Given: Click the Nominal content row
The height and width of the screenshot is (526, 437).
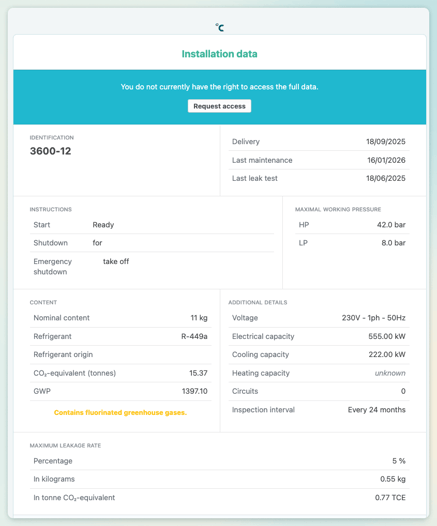Looking at the screenshot, I should (120, 318).
